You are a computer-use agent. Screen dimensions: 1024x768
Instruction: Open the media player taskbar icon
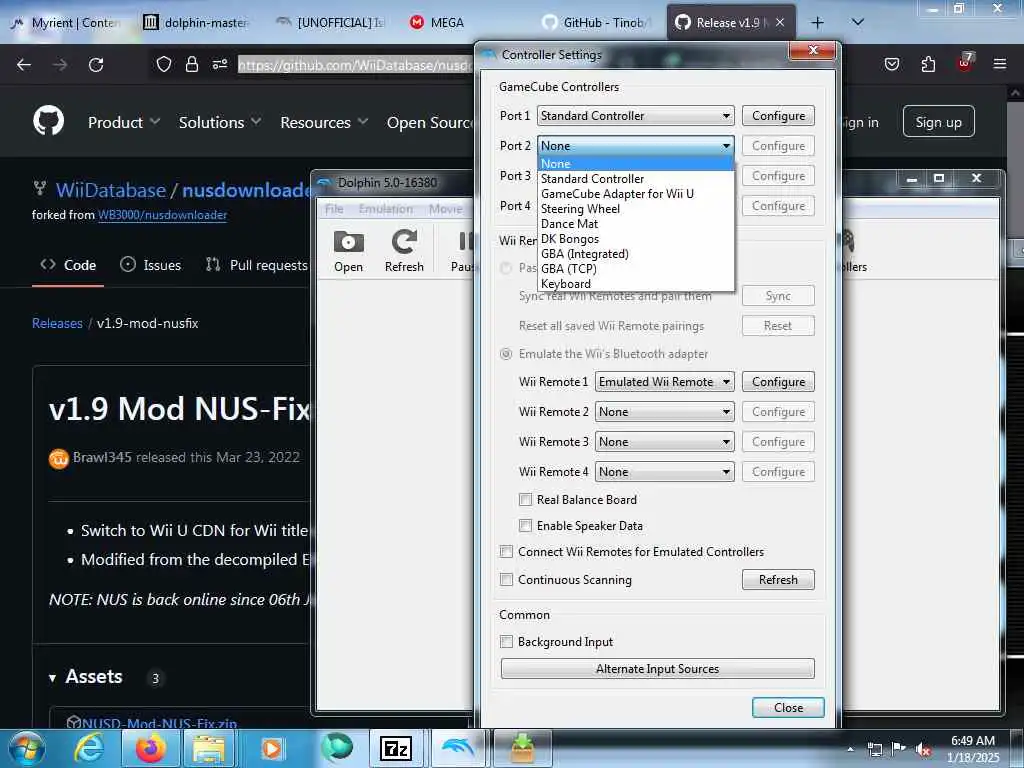(272, 749)
